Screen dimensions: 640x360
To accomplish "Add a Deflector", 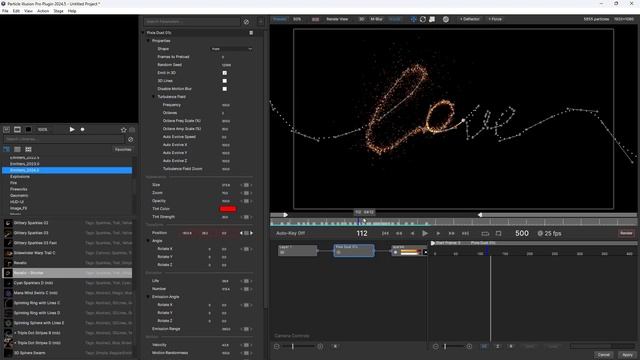I will (x=470, y=19).
